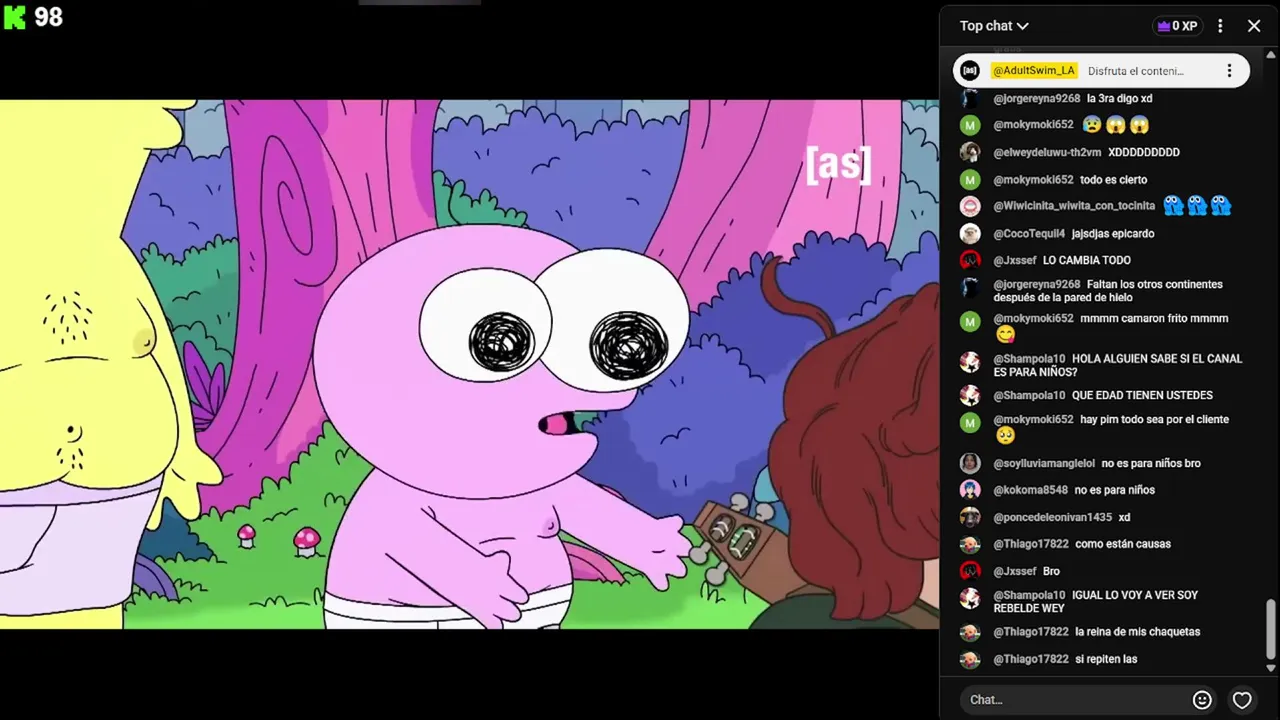Viewport: 1280px width, 720px height.
Task: Click blue ghost emojis from Wiwicinita
Action: click(1197, 206)
